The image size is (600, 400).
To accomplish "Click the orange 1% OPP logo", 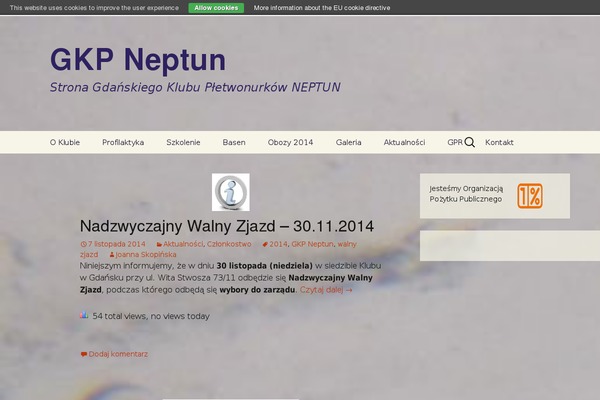I will [x=530, y=196].
